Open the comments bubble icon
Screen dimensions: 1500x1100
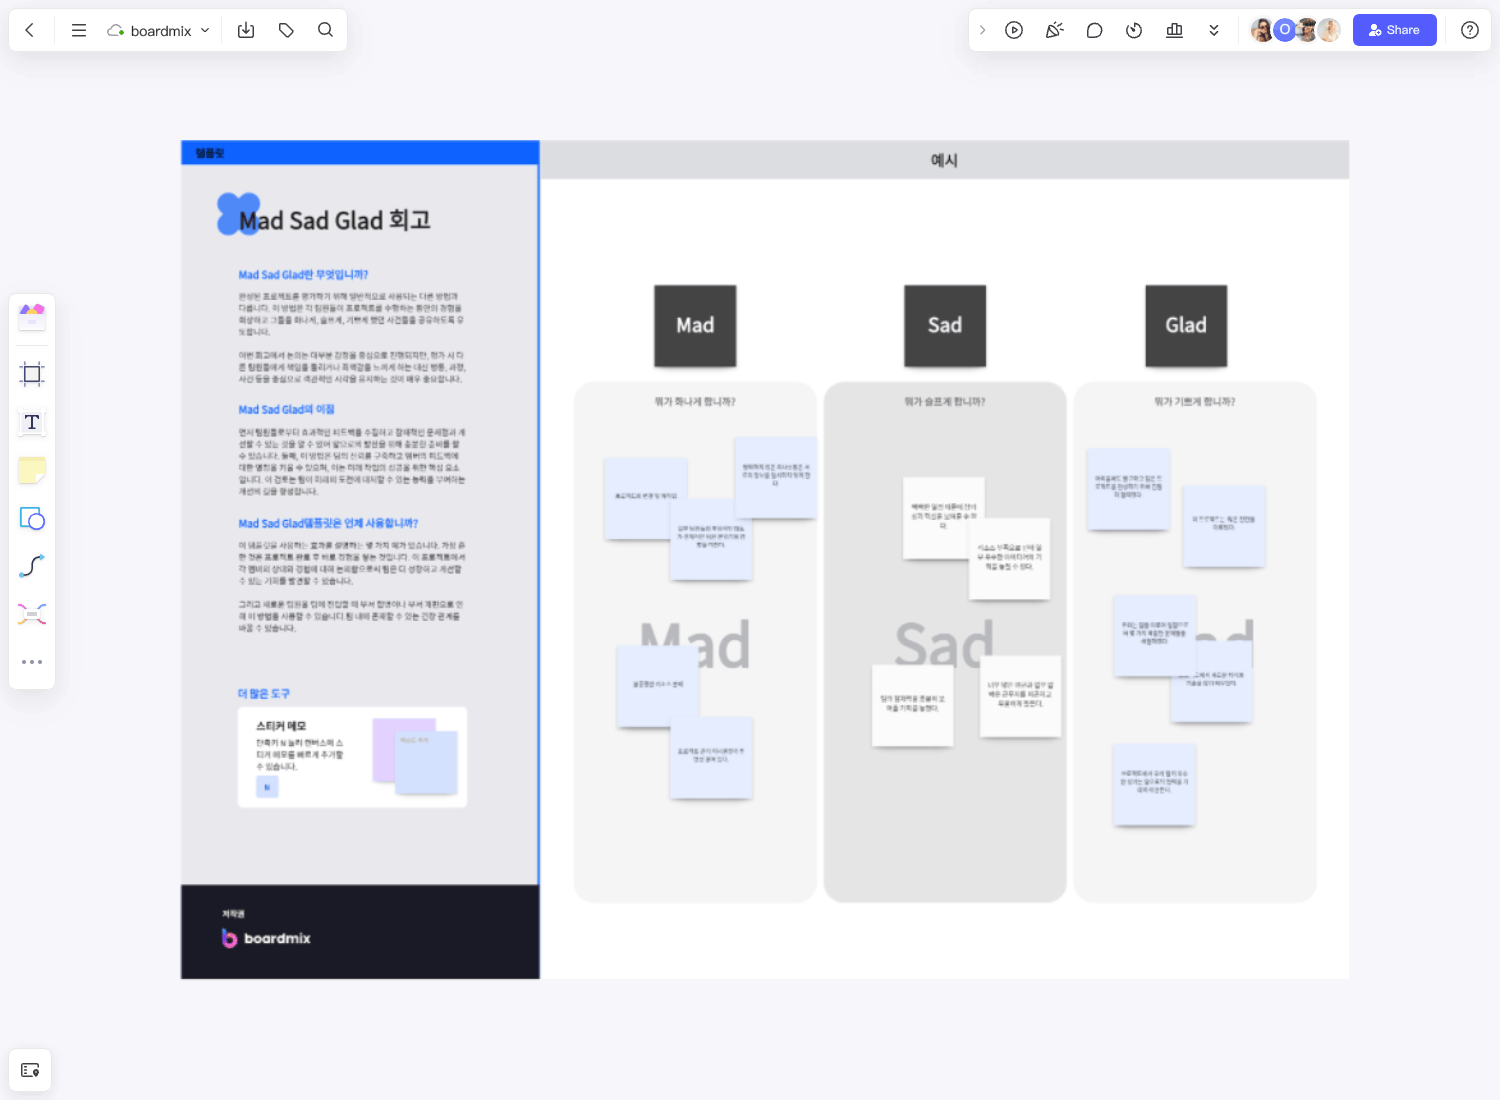click(1094, 30)
